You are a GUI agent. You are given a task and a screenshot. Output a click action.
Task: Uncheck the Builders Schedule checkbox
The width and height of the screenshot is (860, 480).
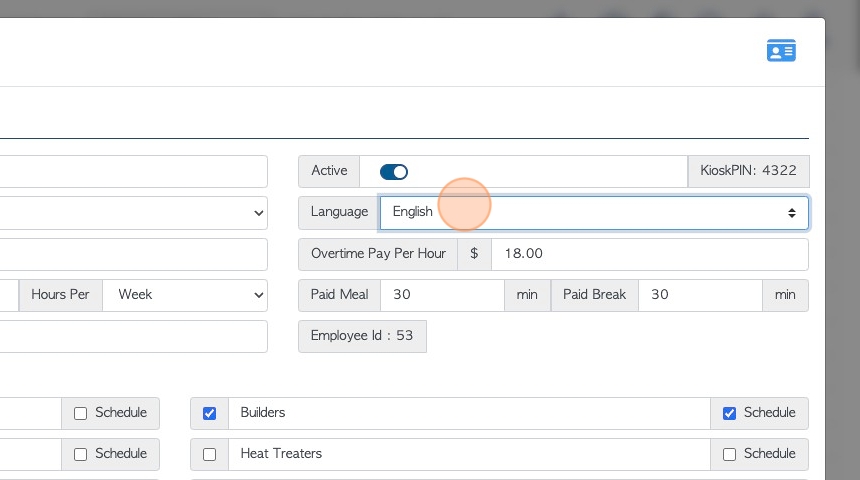[729, 413]
